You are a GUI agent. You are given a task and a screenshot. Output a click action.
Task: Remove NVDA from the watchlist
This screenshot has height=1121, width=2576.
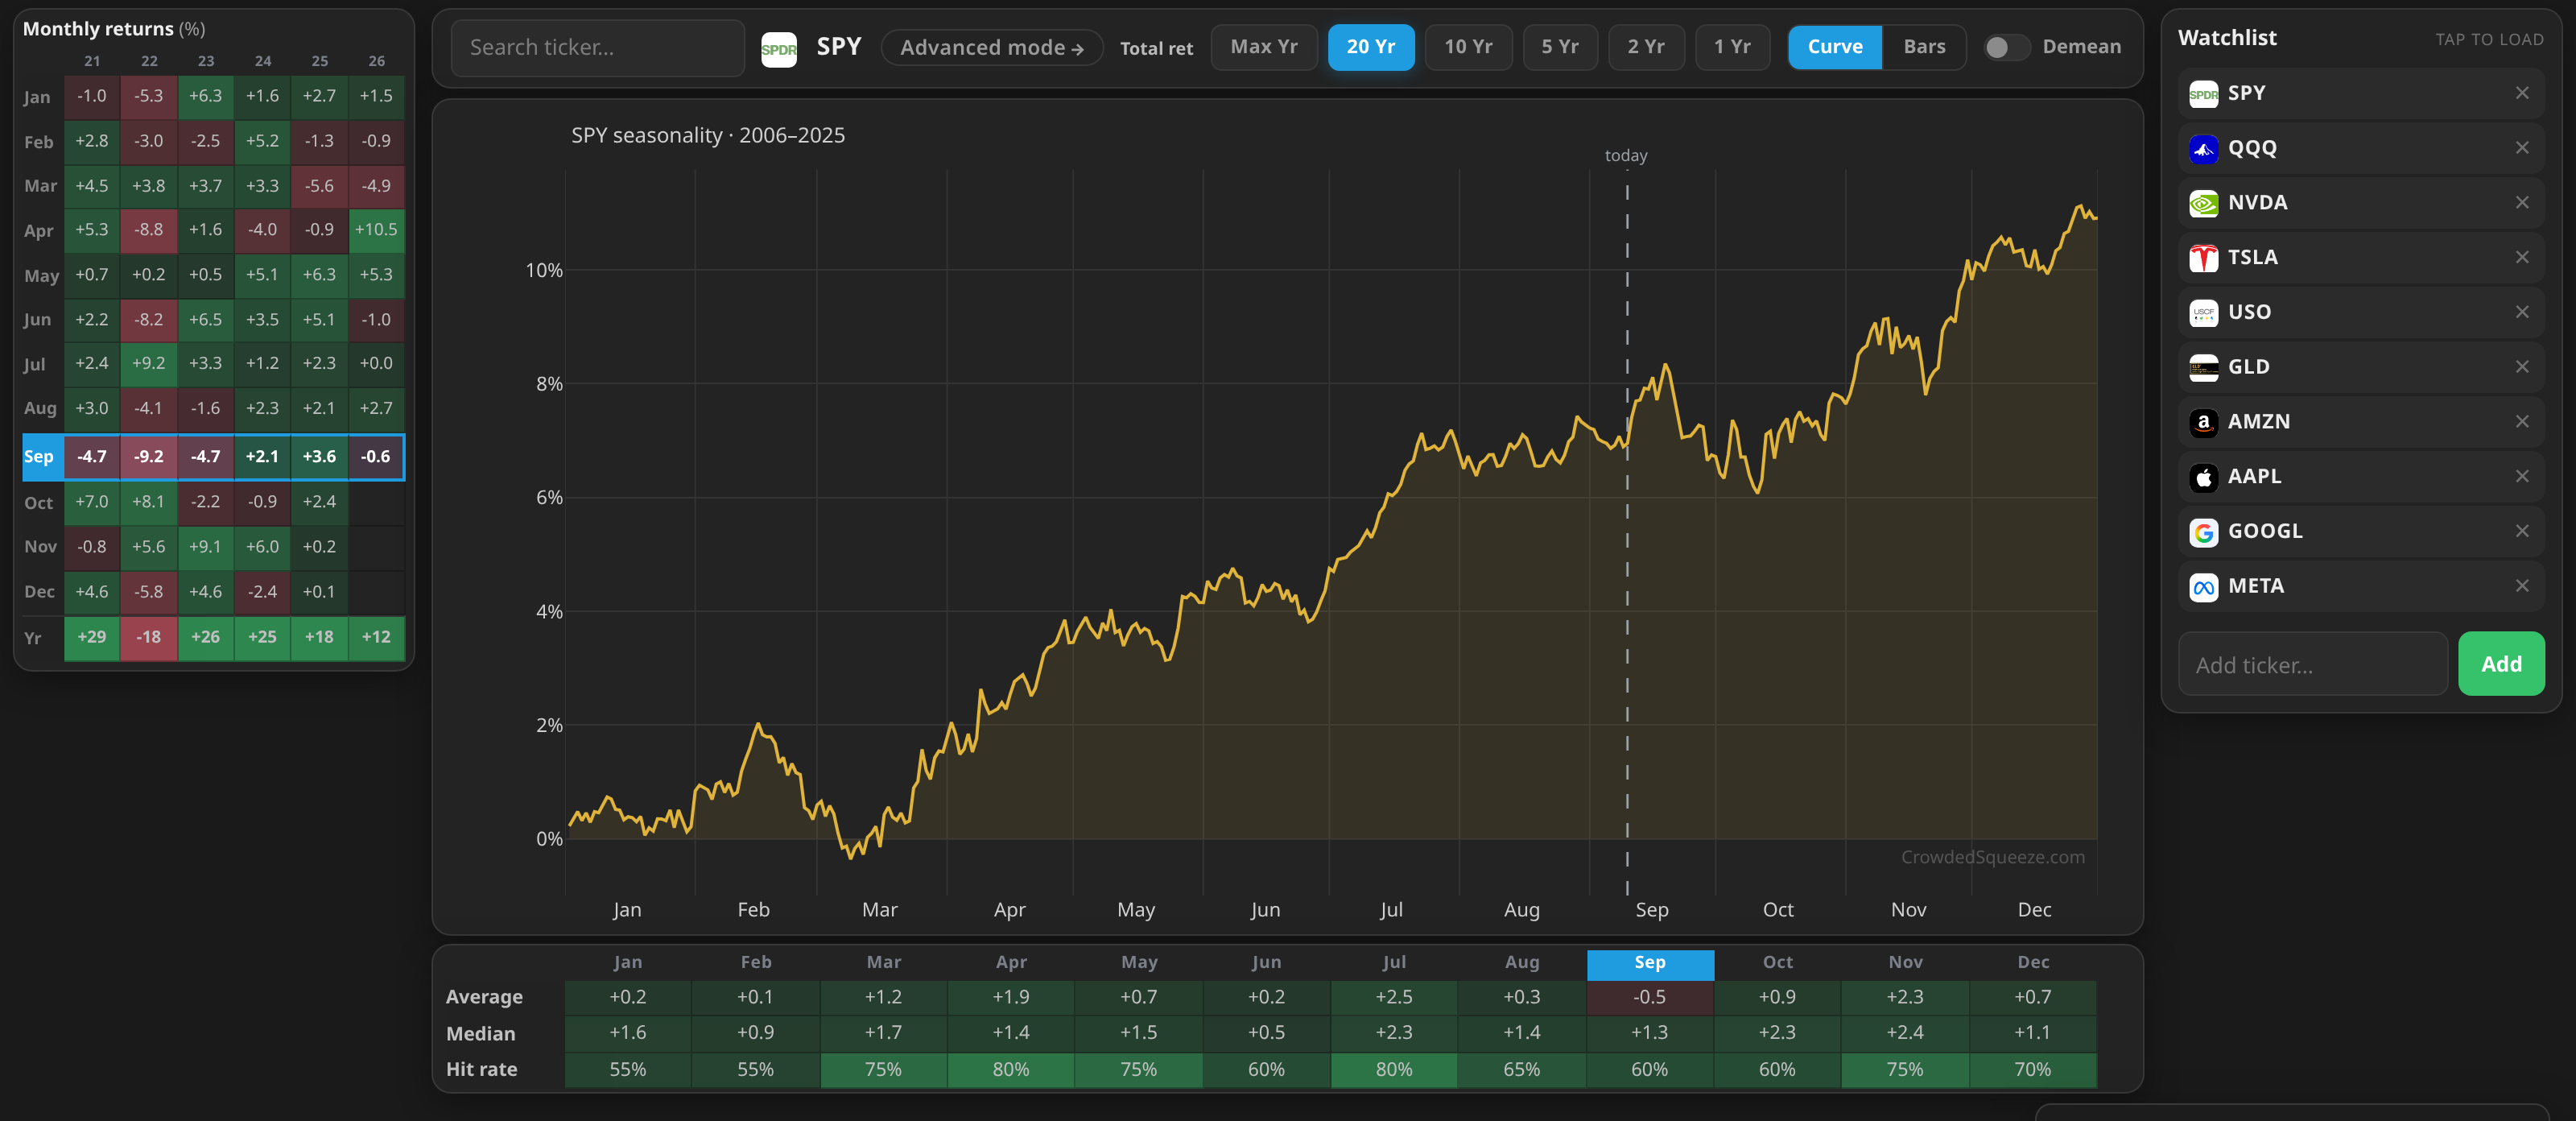tap(2521, 203)
